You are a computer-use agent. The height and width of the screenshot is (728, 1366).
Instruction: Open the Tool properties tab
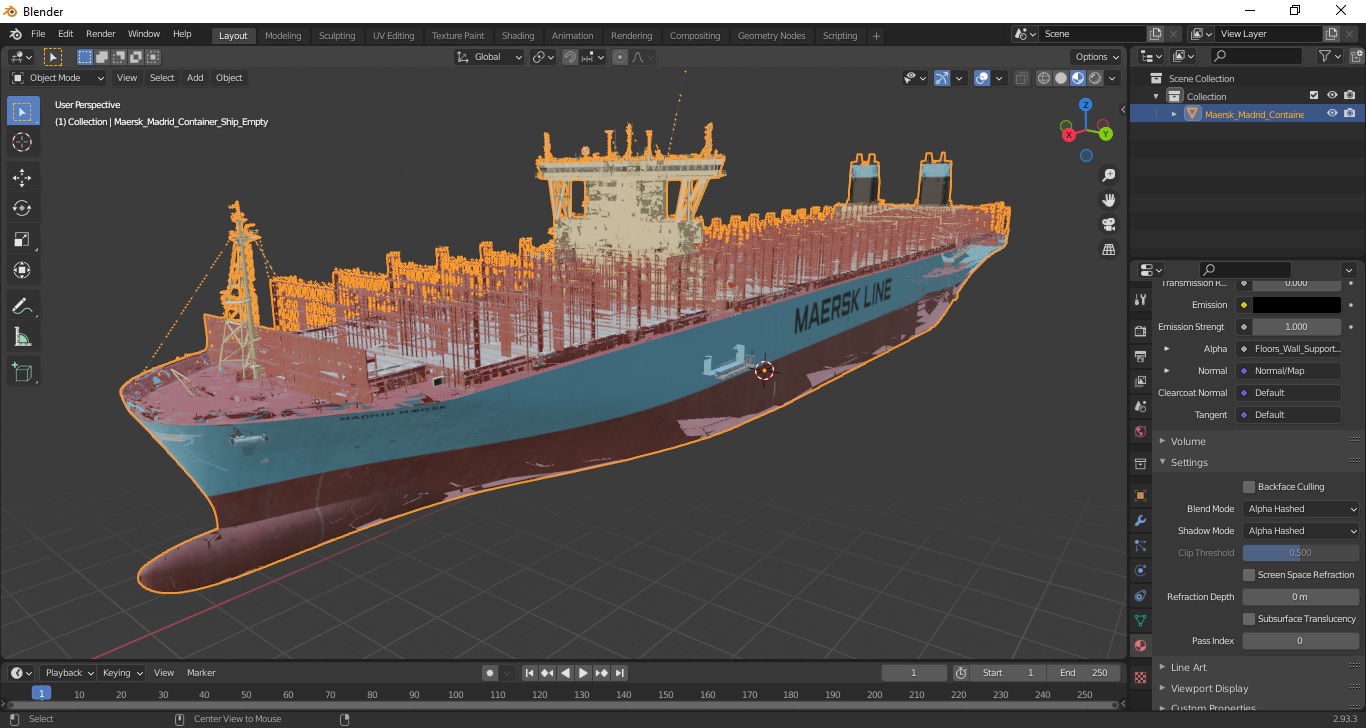point(1140,300)
